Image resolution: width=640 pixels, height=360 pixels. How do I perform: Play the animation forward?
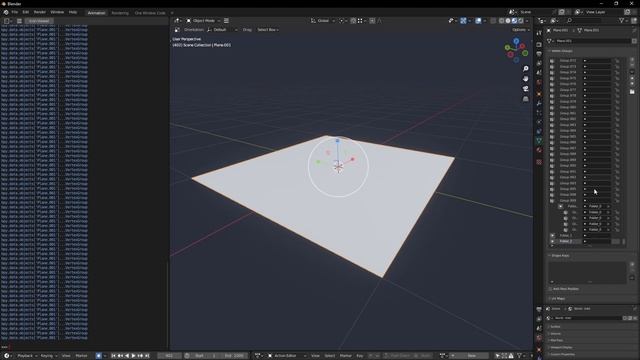(133, 356)
